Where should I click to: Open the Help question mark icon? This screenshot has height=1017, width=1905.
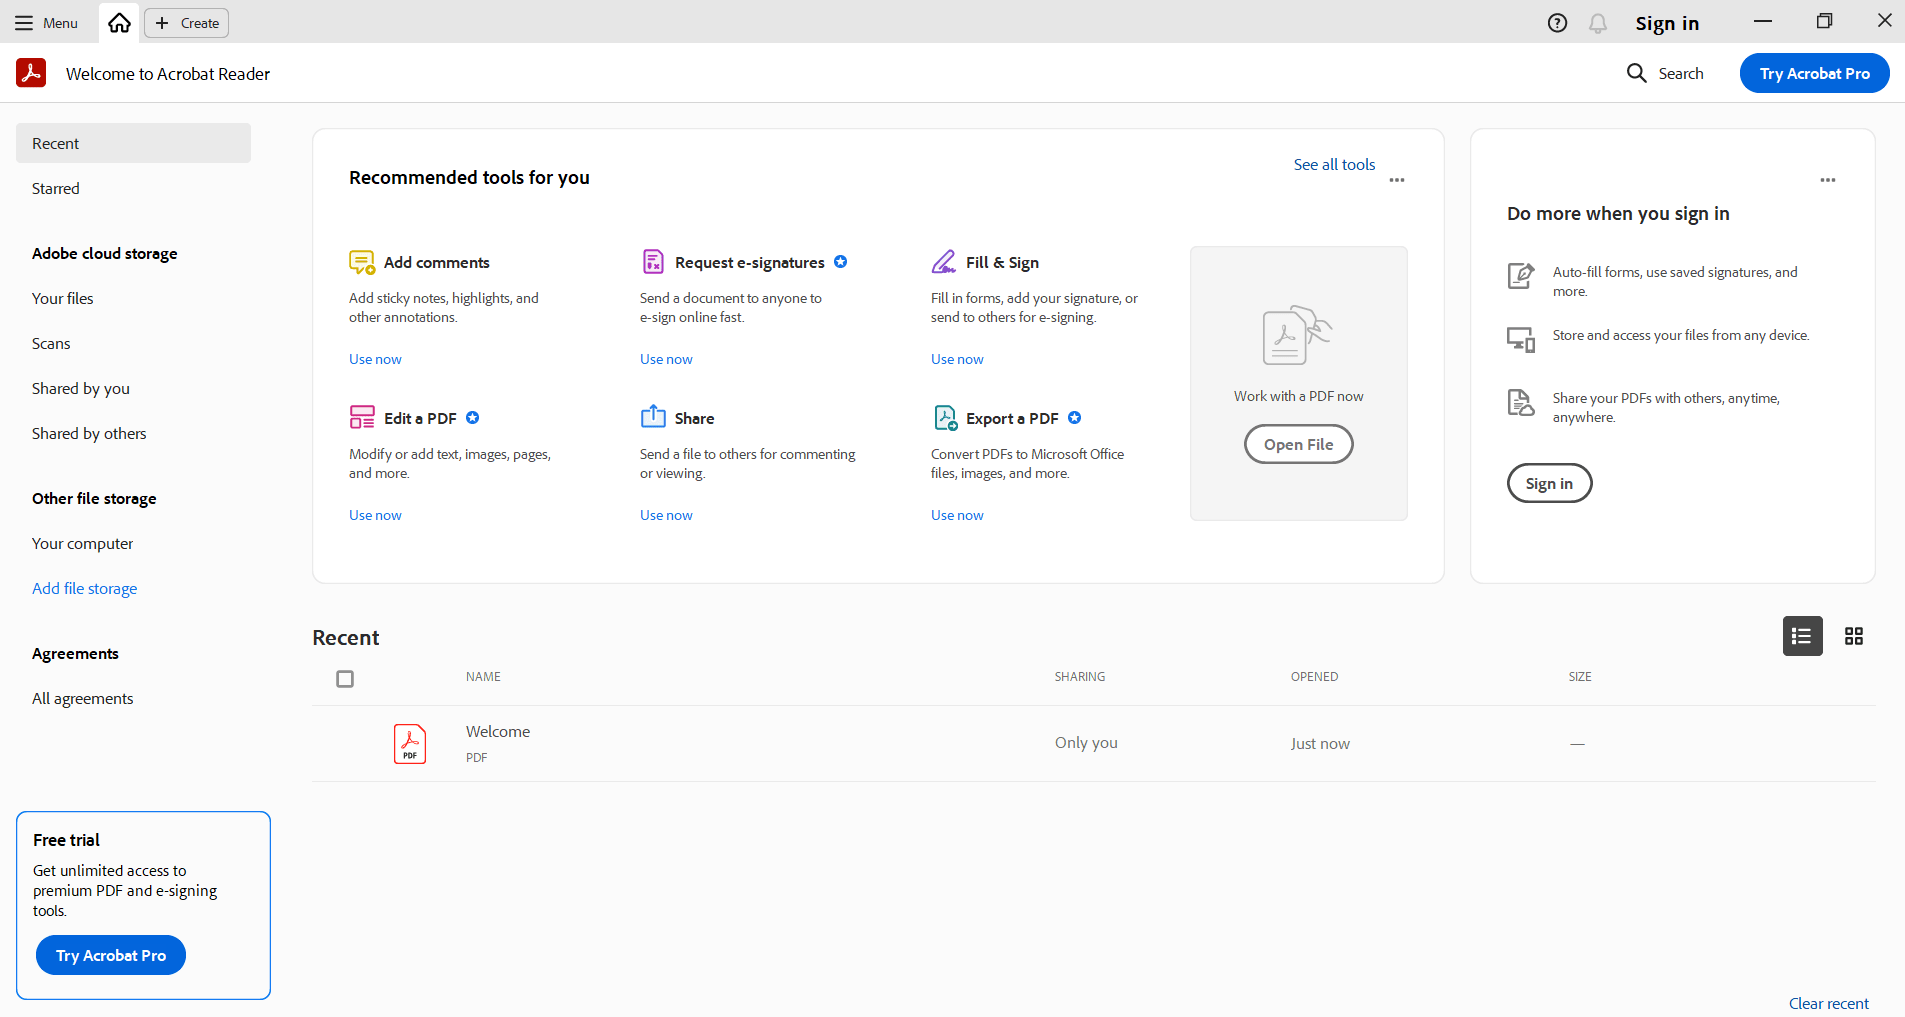click(x=1557, y=23)
